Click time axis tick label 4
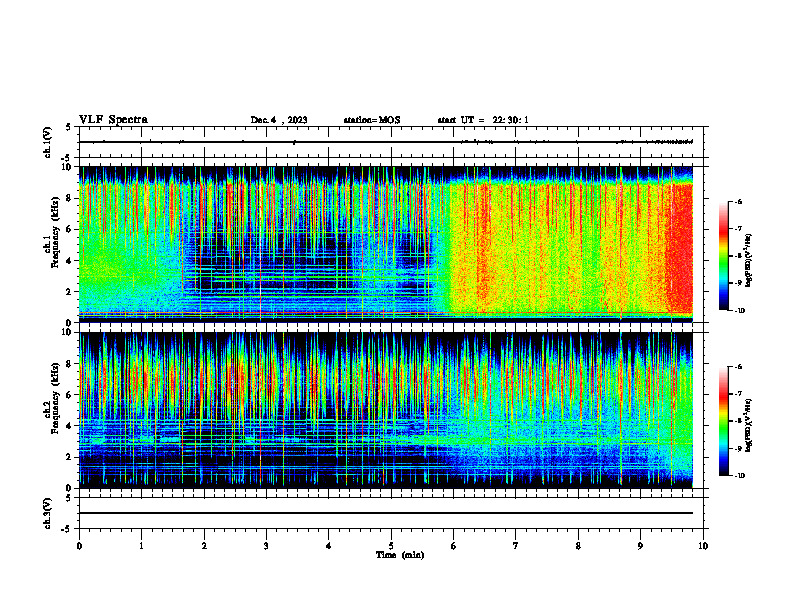792x612 pixels. [x=329, y=546]
